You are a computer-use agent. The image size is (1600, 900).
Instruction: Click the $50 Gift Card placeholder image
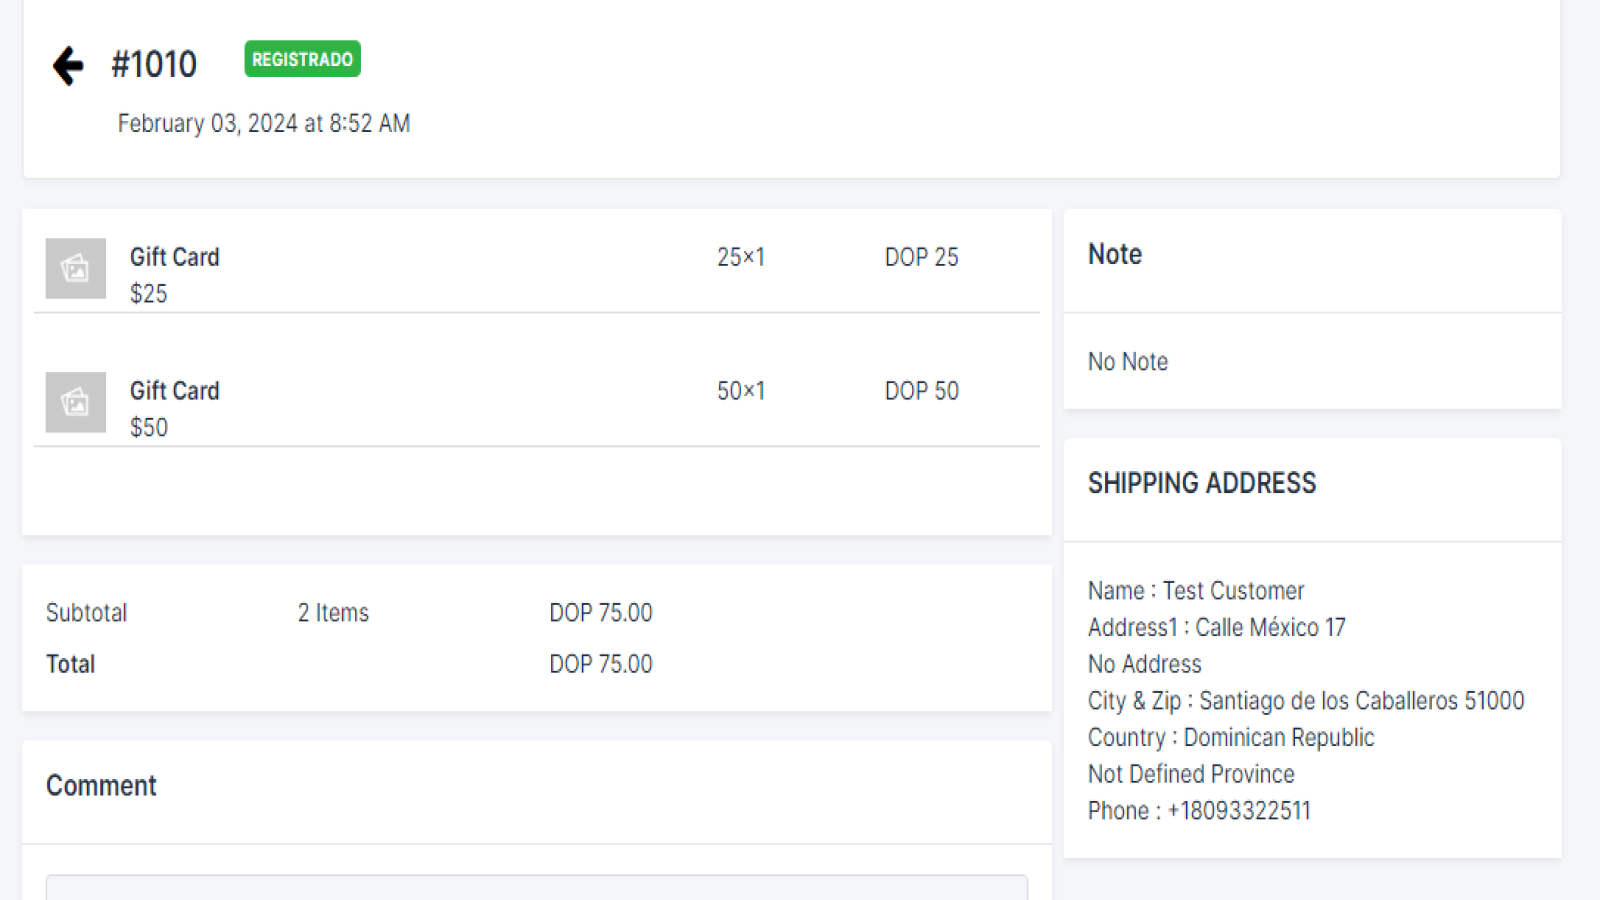(x=76, y=402)
